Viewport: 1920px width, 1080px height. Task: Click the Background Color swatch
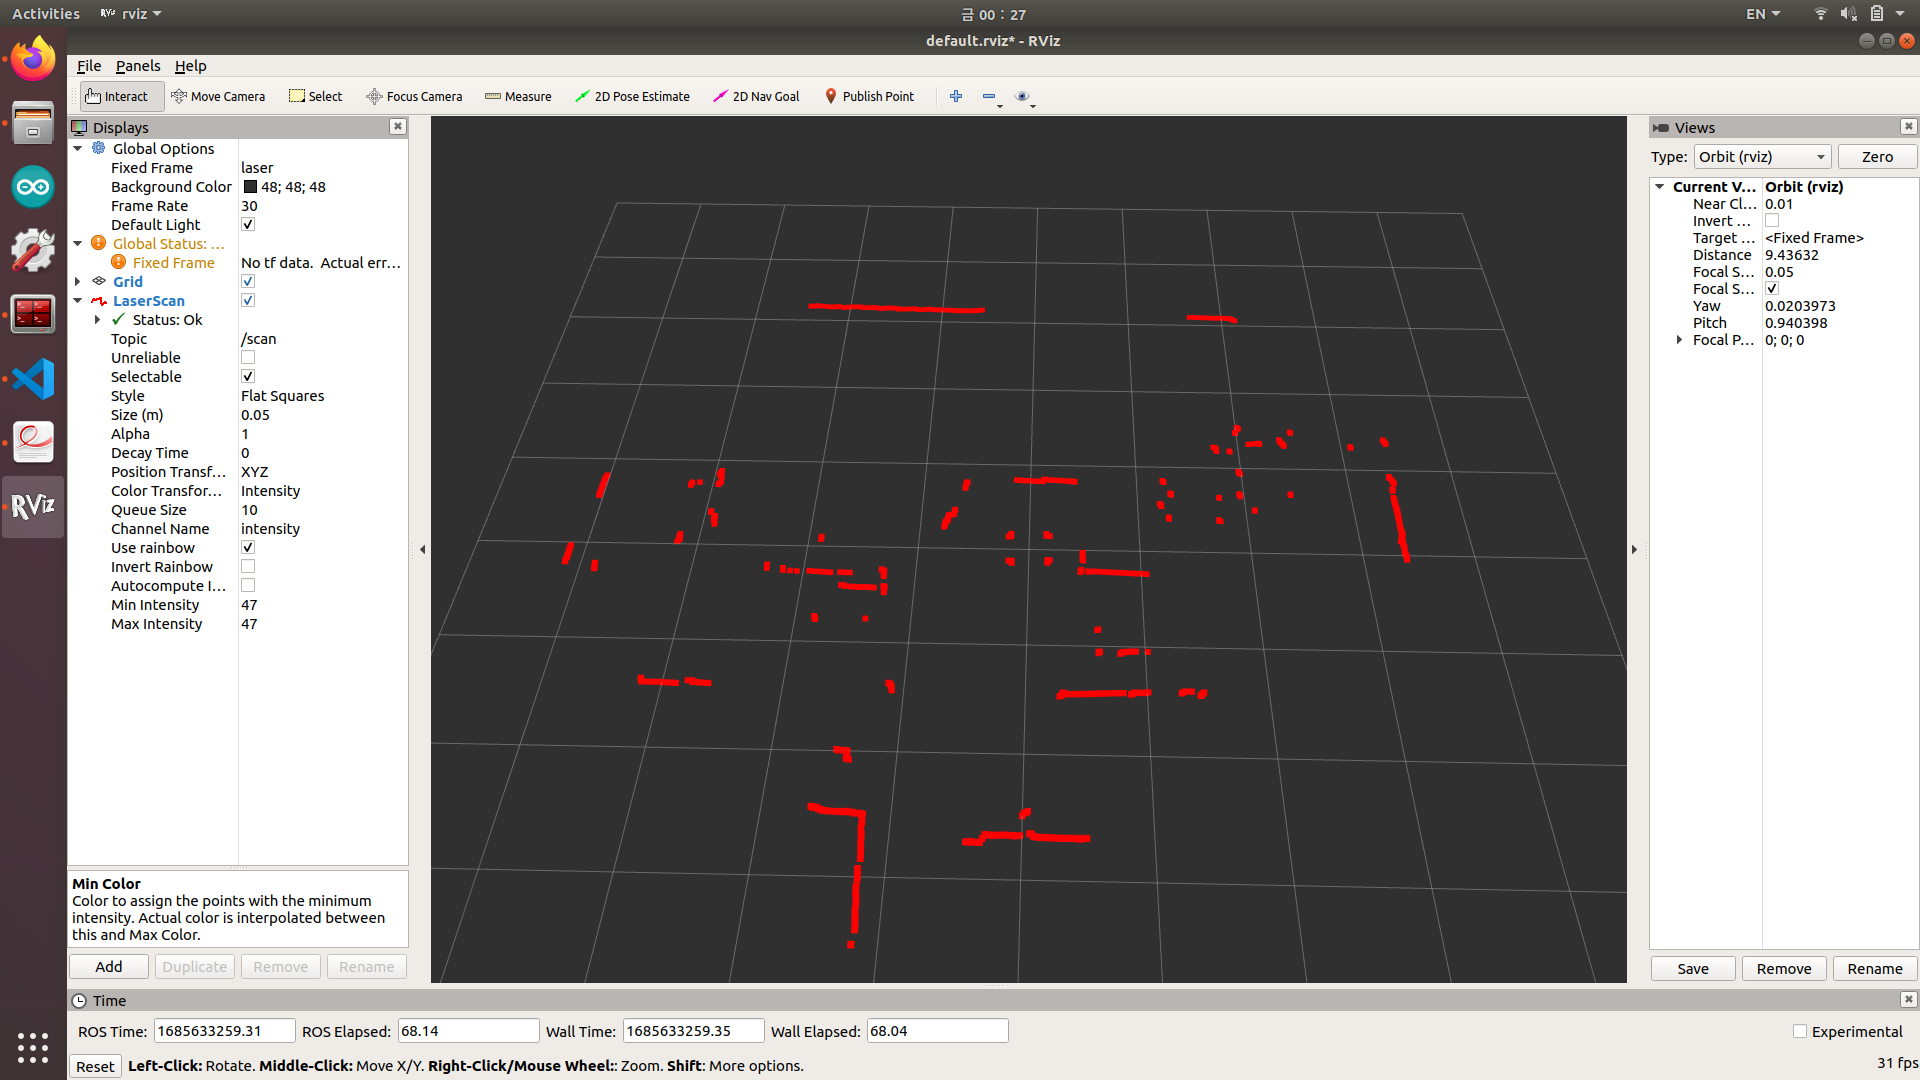(250, 187)
